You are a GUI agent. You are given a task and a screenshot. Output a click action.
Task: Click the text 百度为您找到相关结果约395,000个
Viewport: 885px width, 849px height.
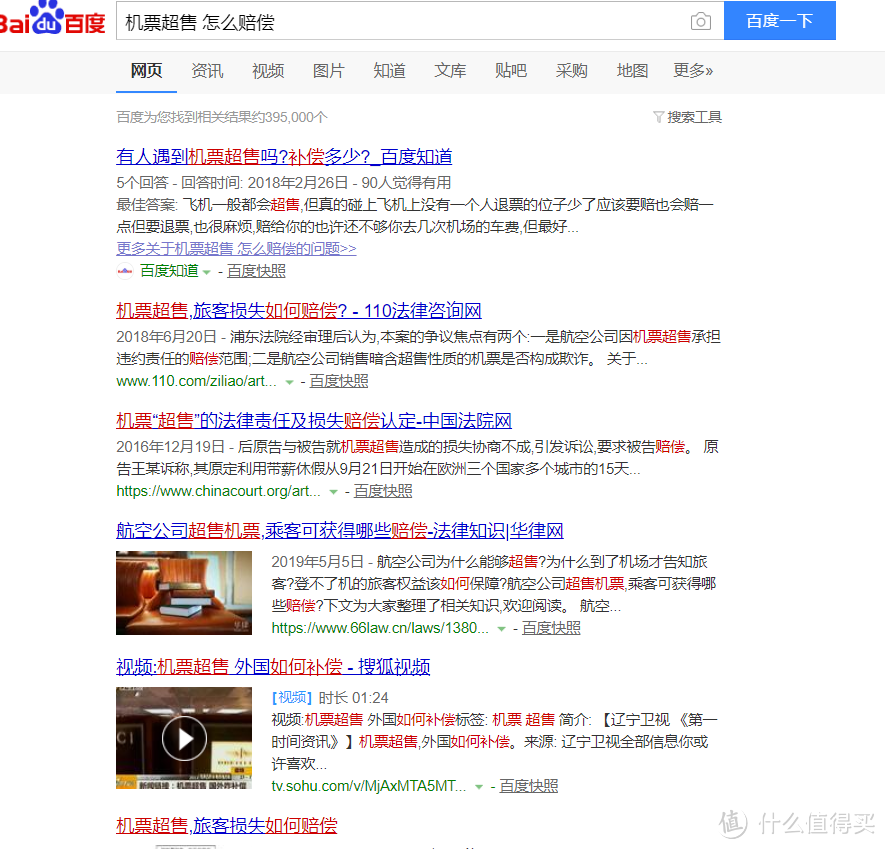click(222, 117)
